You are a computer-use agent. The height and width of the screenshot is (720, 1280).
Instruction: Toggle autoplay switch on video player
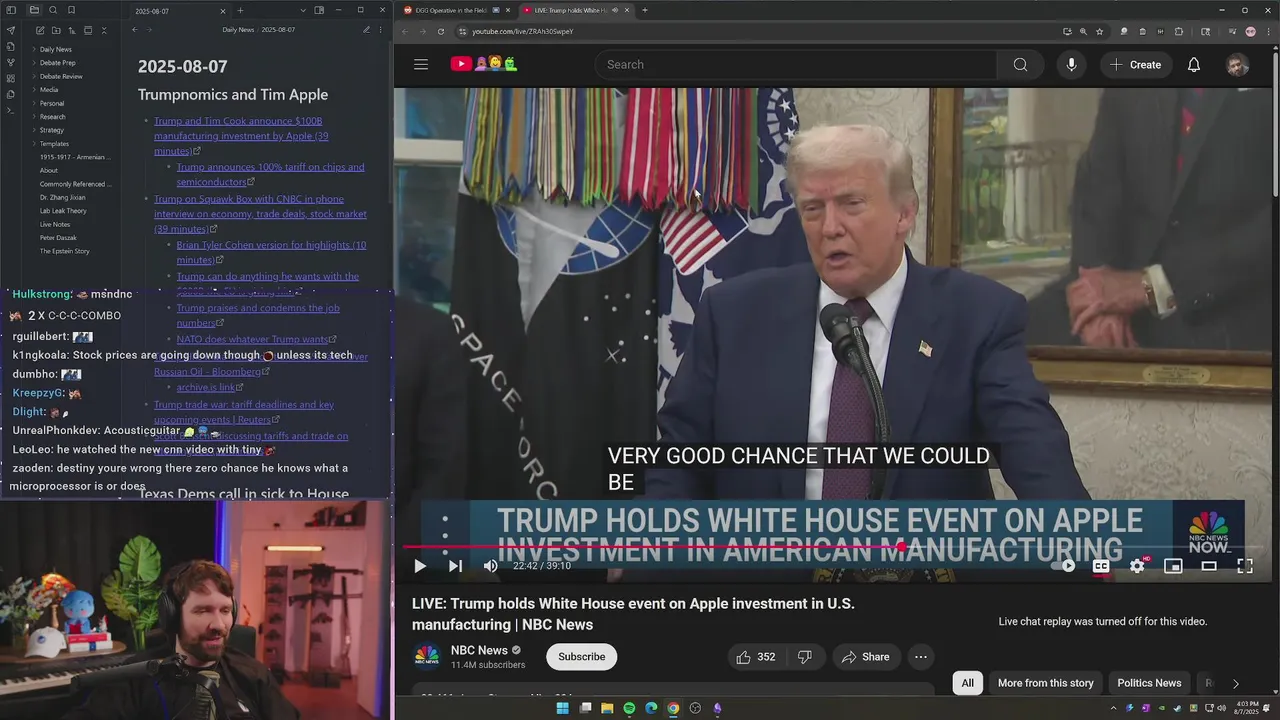(1063, 566)
